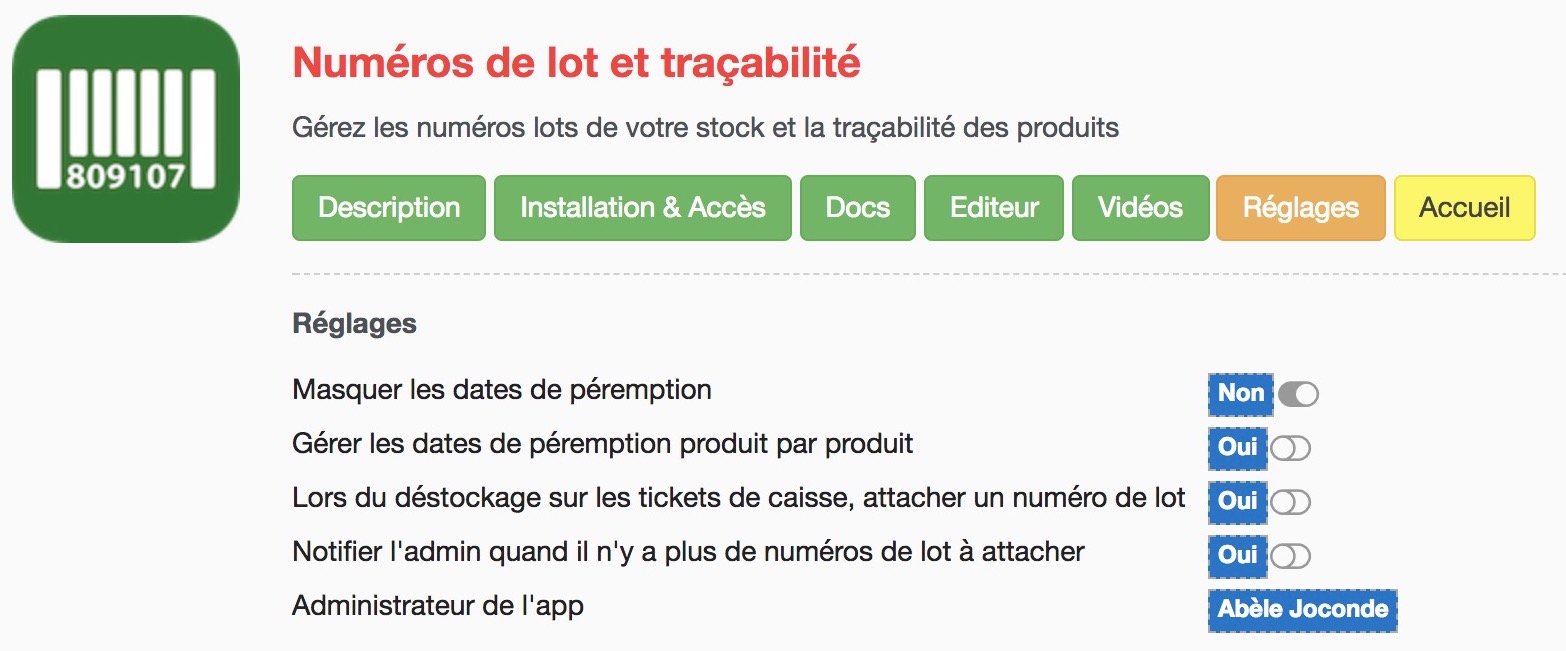This screenshot has width=1566, height=651.
Task: Open the orange Réglages tab
Action: coord(1301,208)
